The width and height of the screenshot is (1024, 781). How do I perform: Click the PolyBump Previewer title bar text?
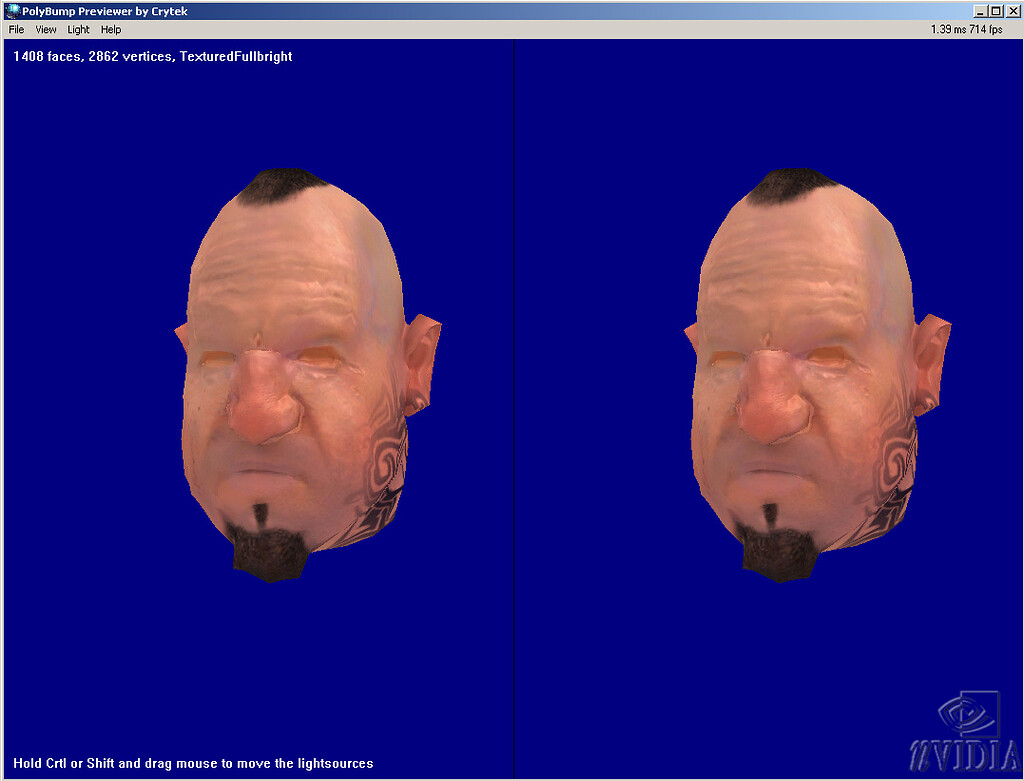105,11
